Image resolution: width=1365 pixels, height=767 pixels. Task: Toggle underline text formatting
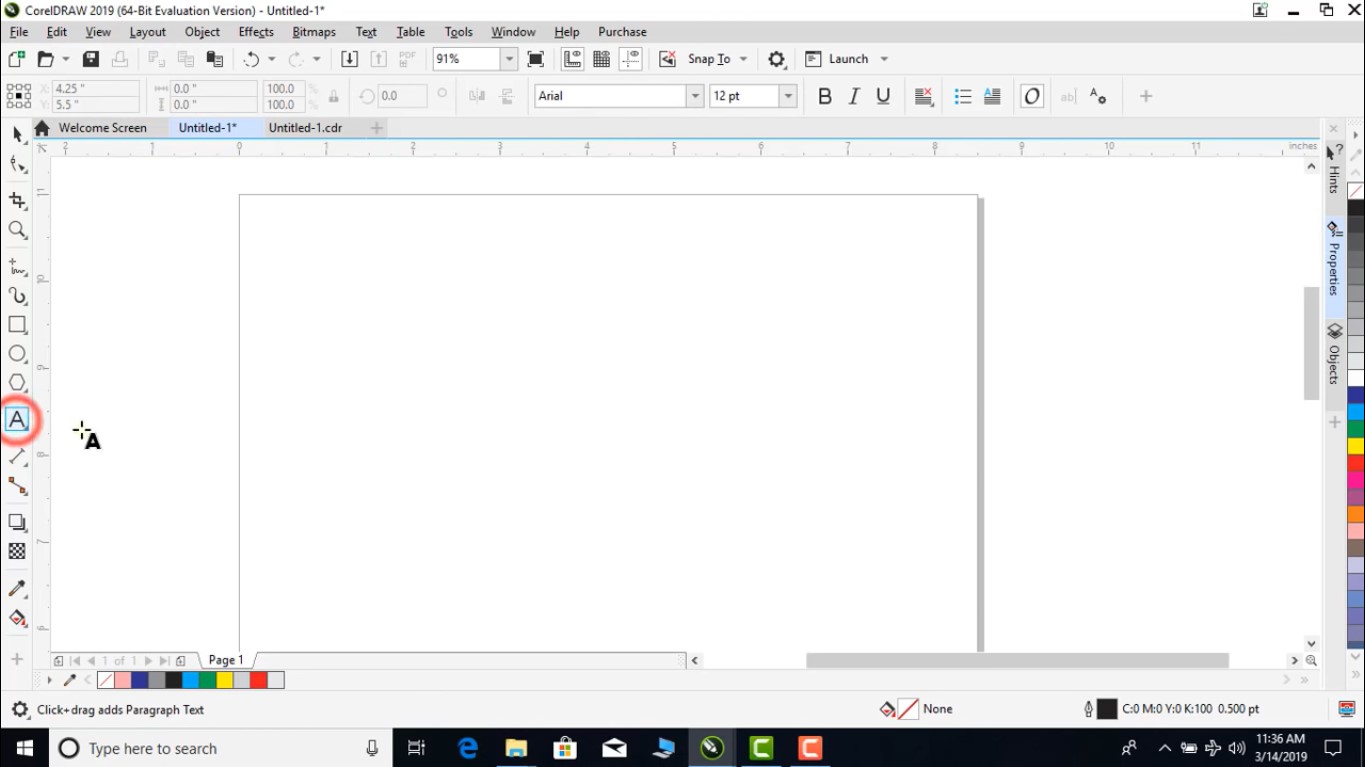881,95
